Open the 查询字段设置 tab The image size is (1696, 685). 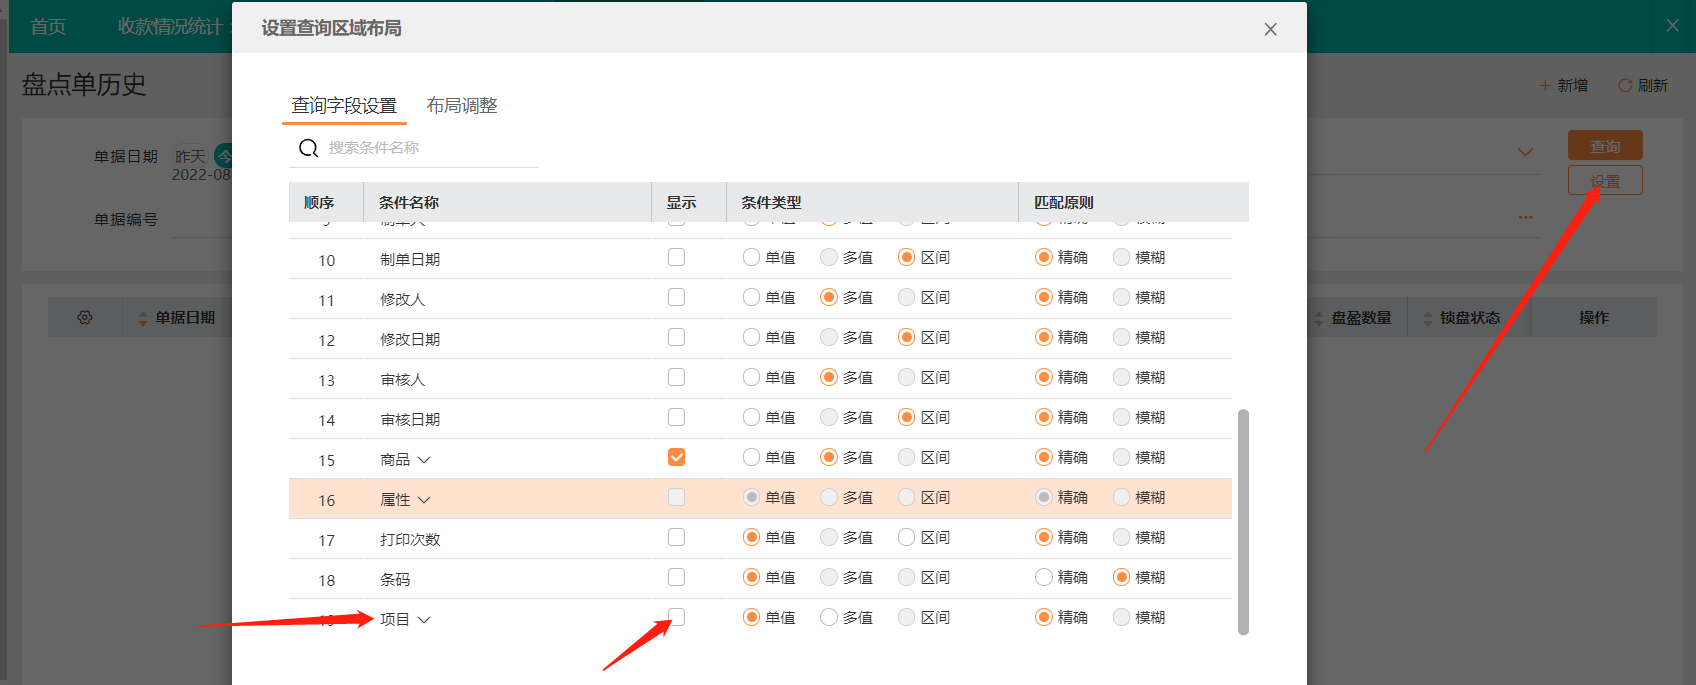344,105
